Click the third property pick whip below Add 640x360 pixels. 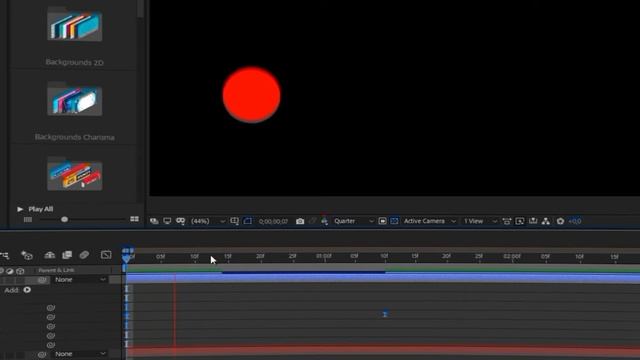tap(51, 327)
